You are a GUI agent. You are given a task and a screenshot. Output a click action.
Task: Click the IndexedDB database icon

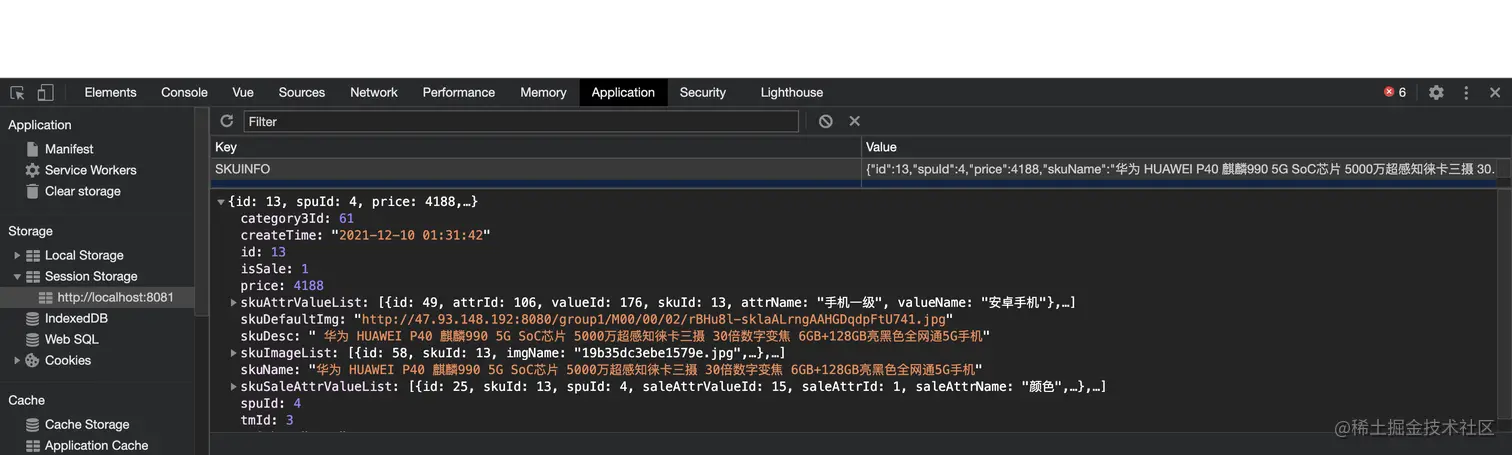[x=33, y=318]
